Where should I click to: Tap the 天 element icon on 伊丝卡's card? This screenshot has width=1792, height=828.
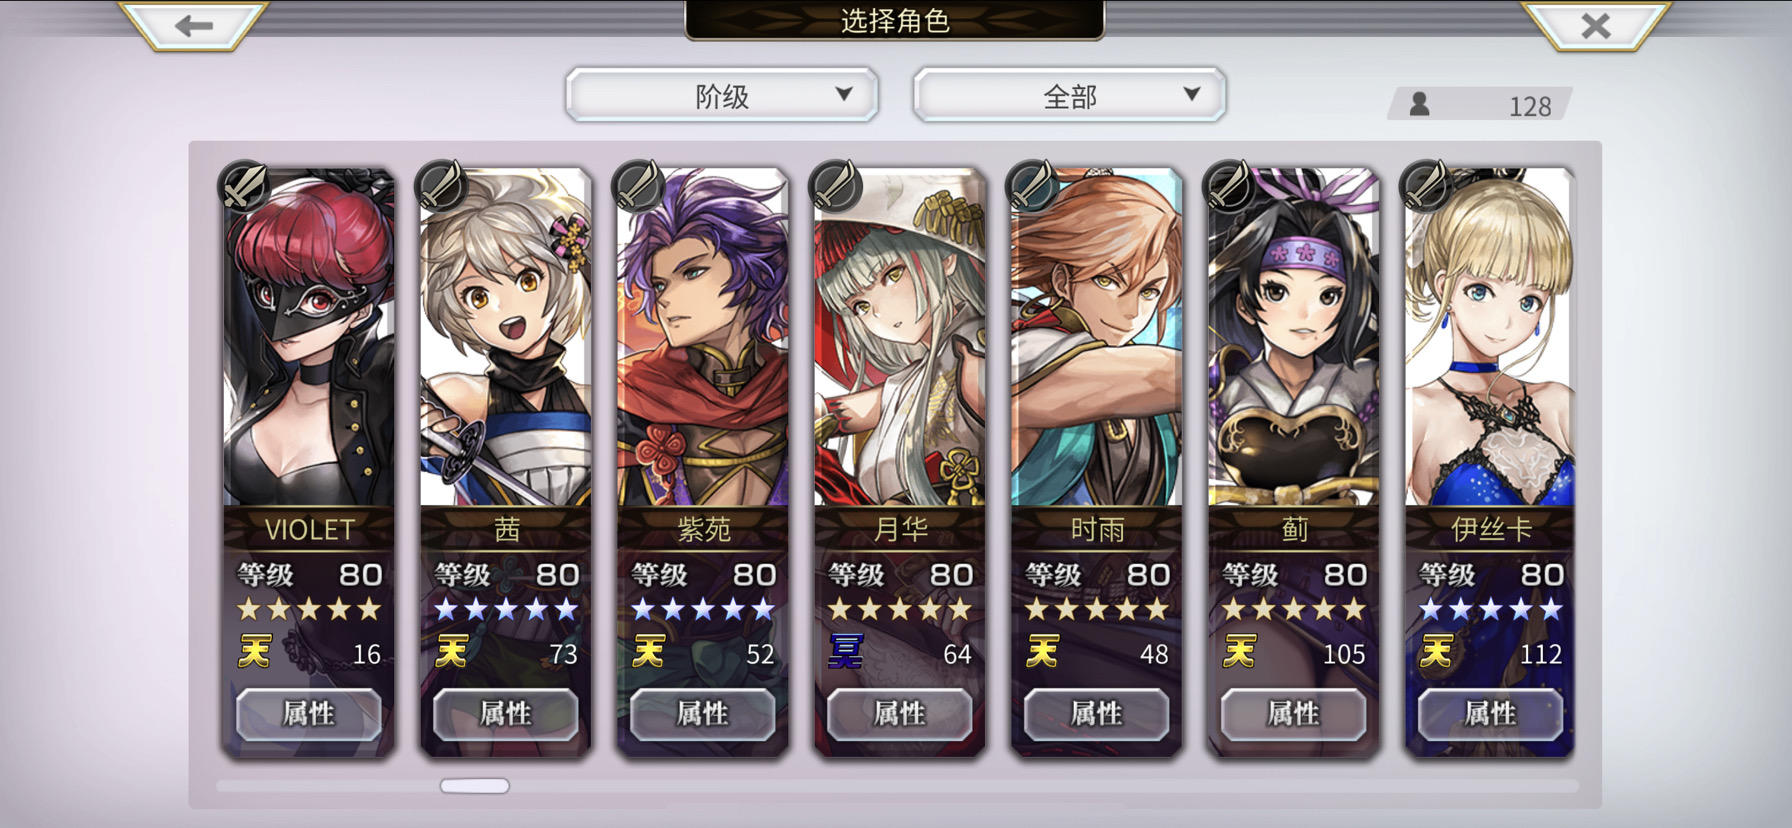[1436, 652]
